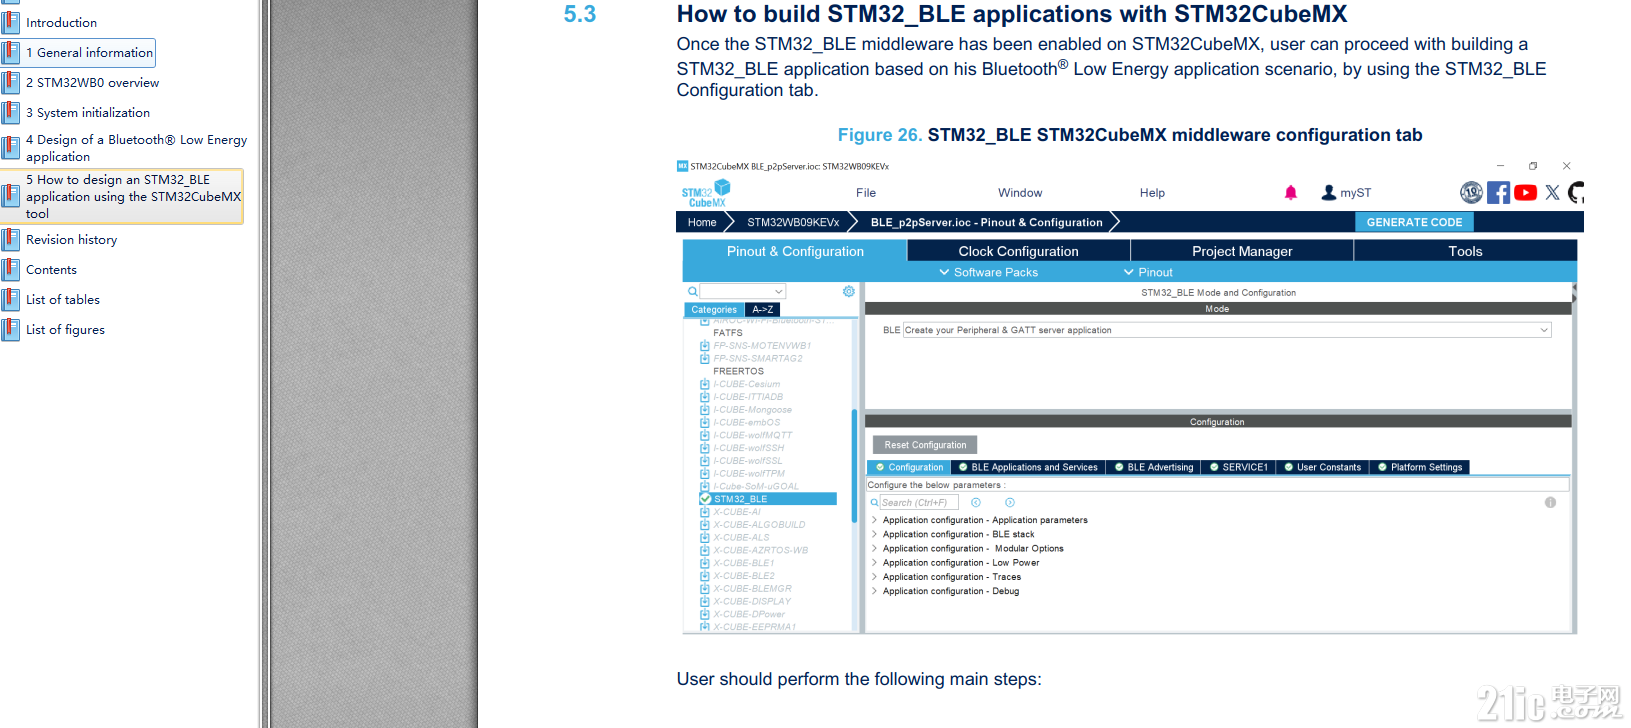Click the categories list scrollbar
Viewport: 1631px width, 728px height.
[x=854, y=466]
